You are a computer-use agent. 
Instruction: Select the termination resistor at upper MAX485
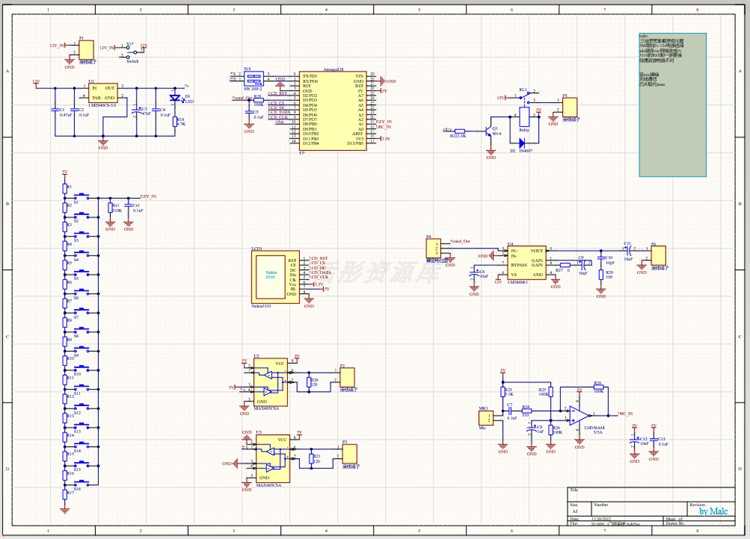pos(309,382)
